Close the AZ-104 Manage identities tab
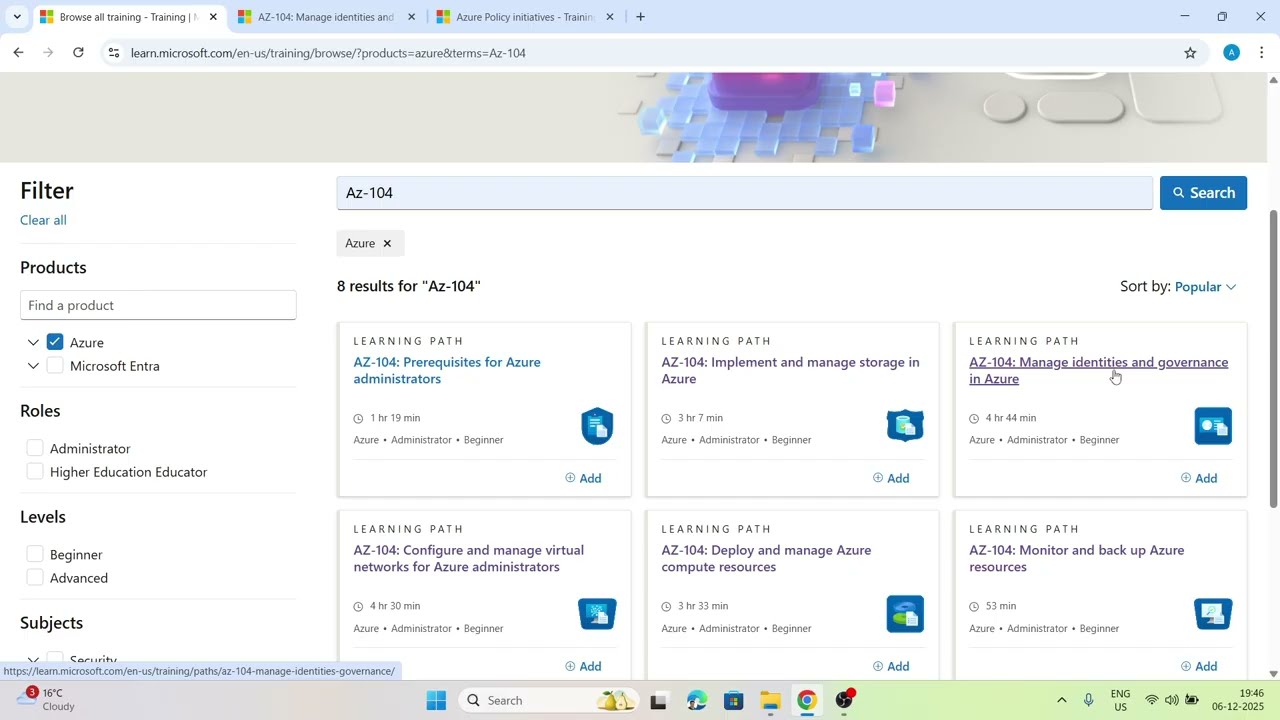 [411, 17]
